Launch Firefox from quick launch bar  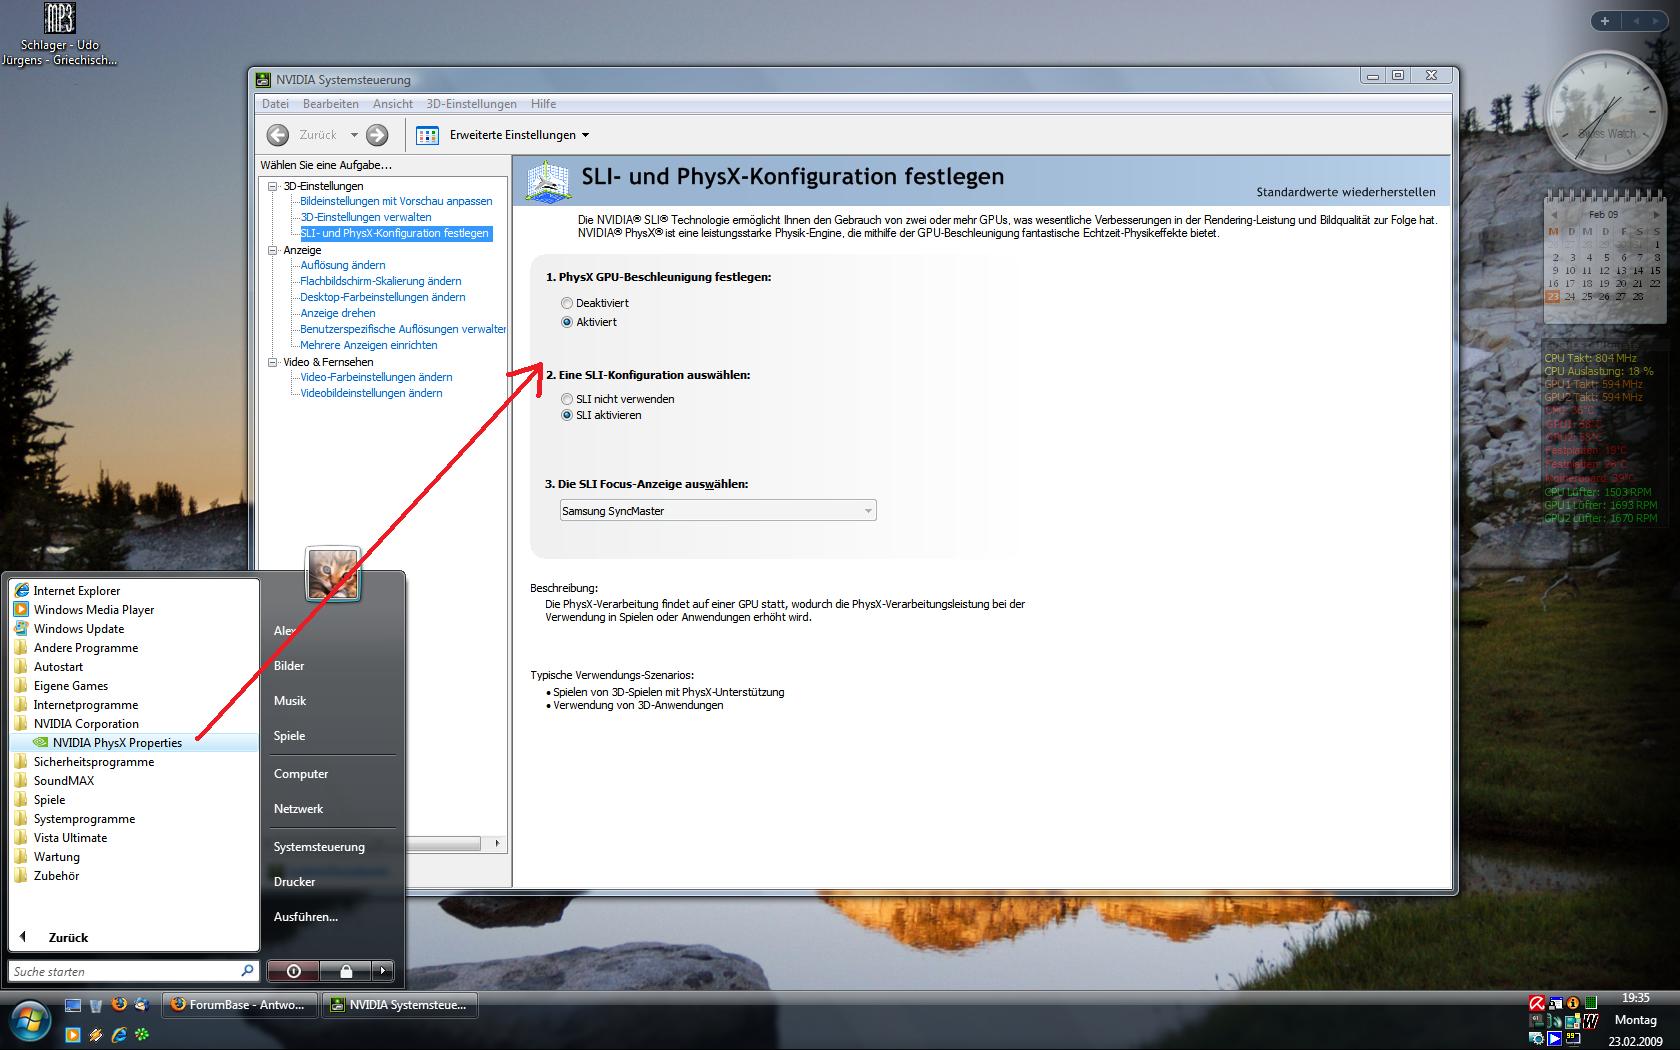pyautogui.click(x=119, y=1004)
